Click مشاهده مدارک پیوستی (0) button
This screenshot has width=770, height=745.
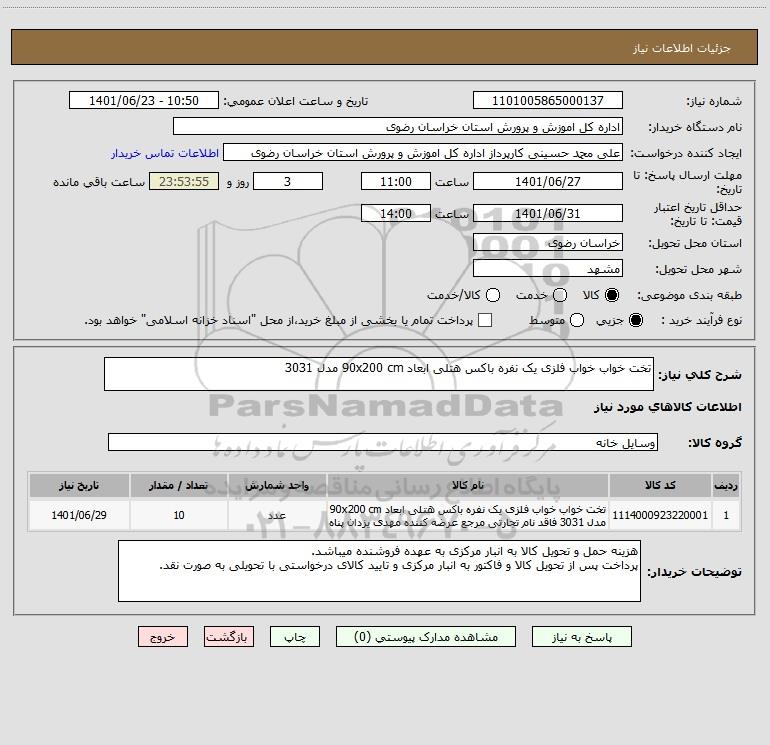426,637
